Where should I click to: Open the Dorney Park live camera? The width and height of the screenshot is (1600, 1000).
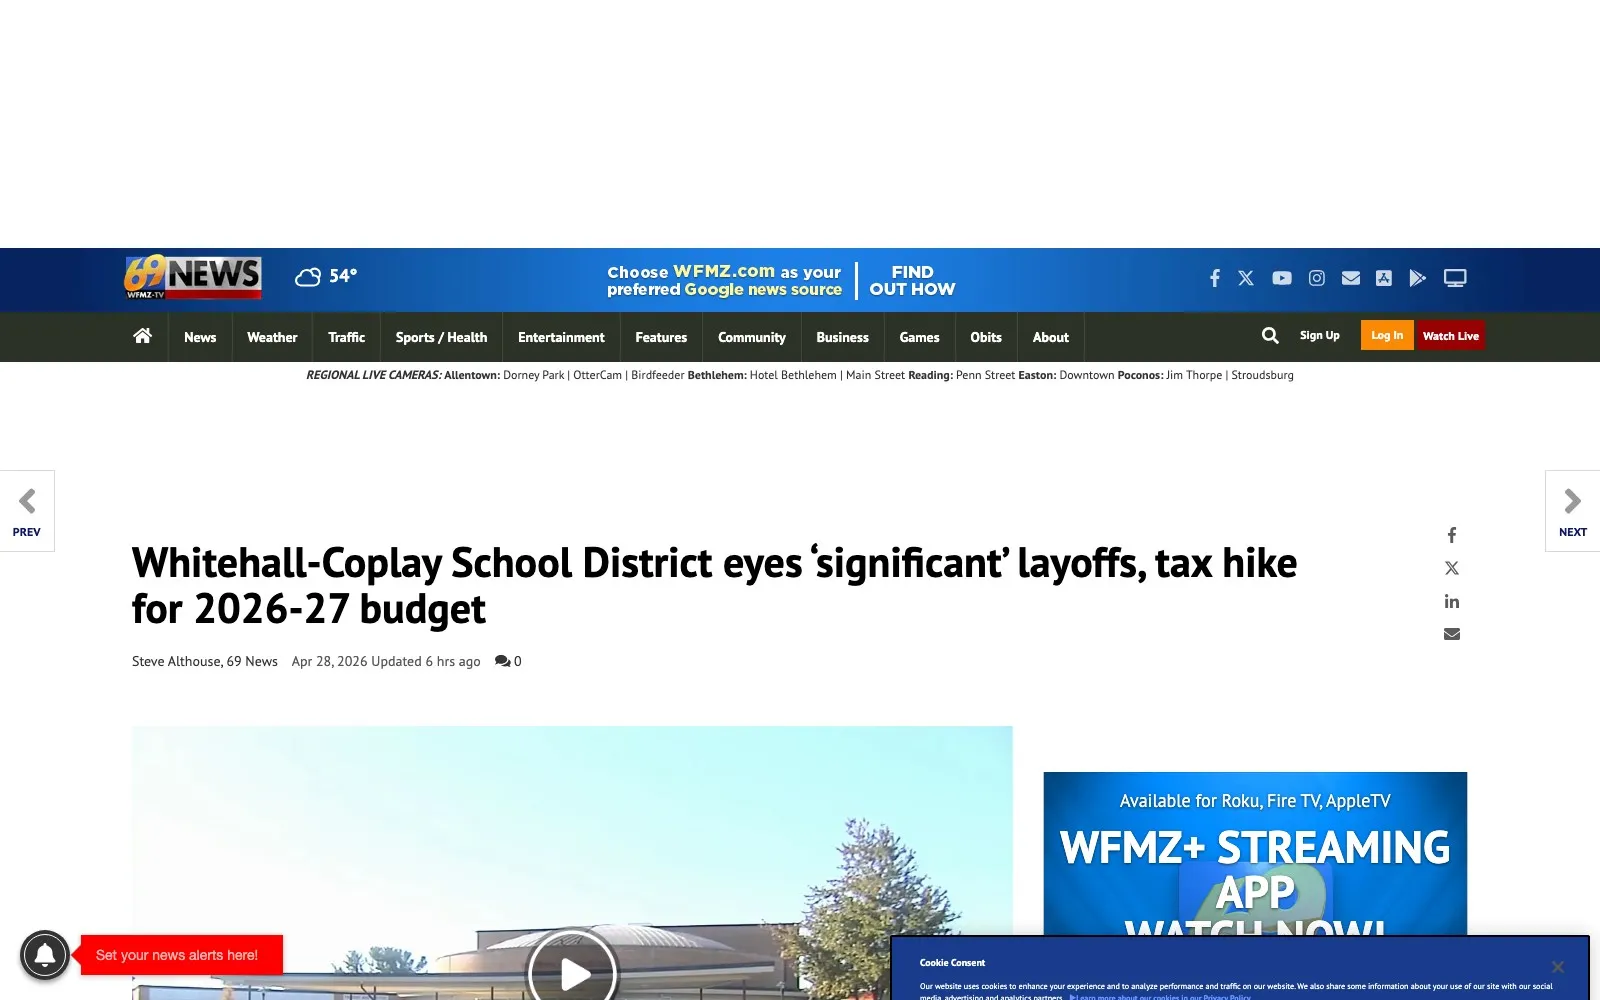534,375
